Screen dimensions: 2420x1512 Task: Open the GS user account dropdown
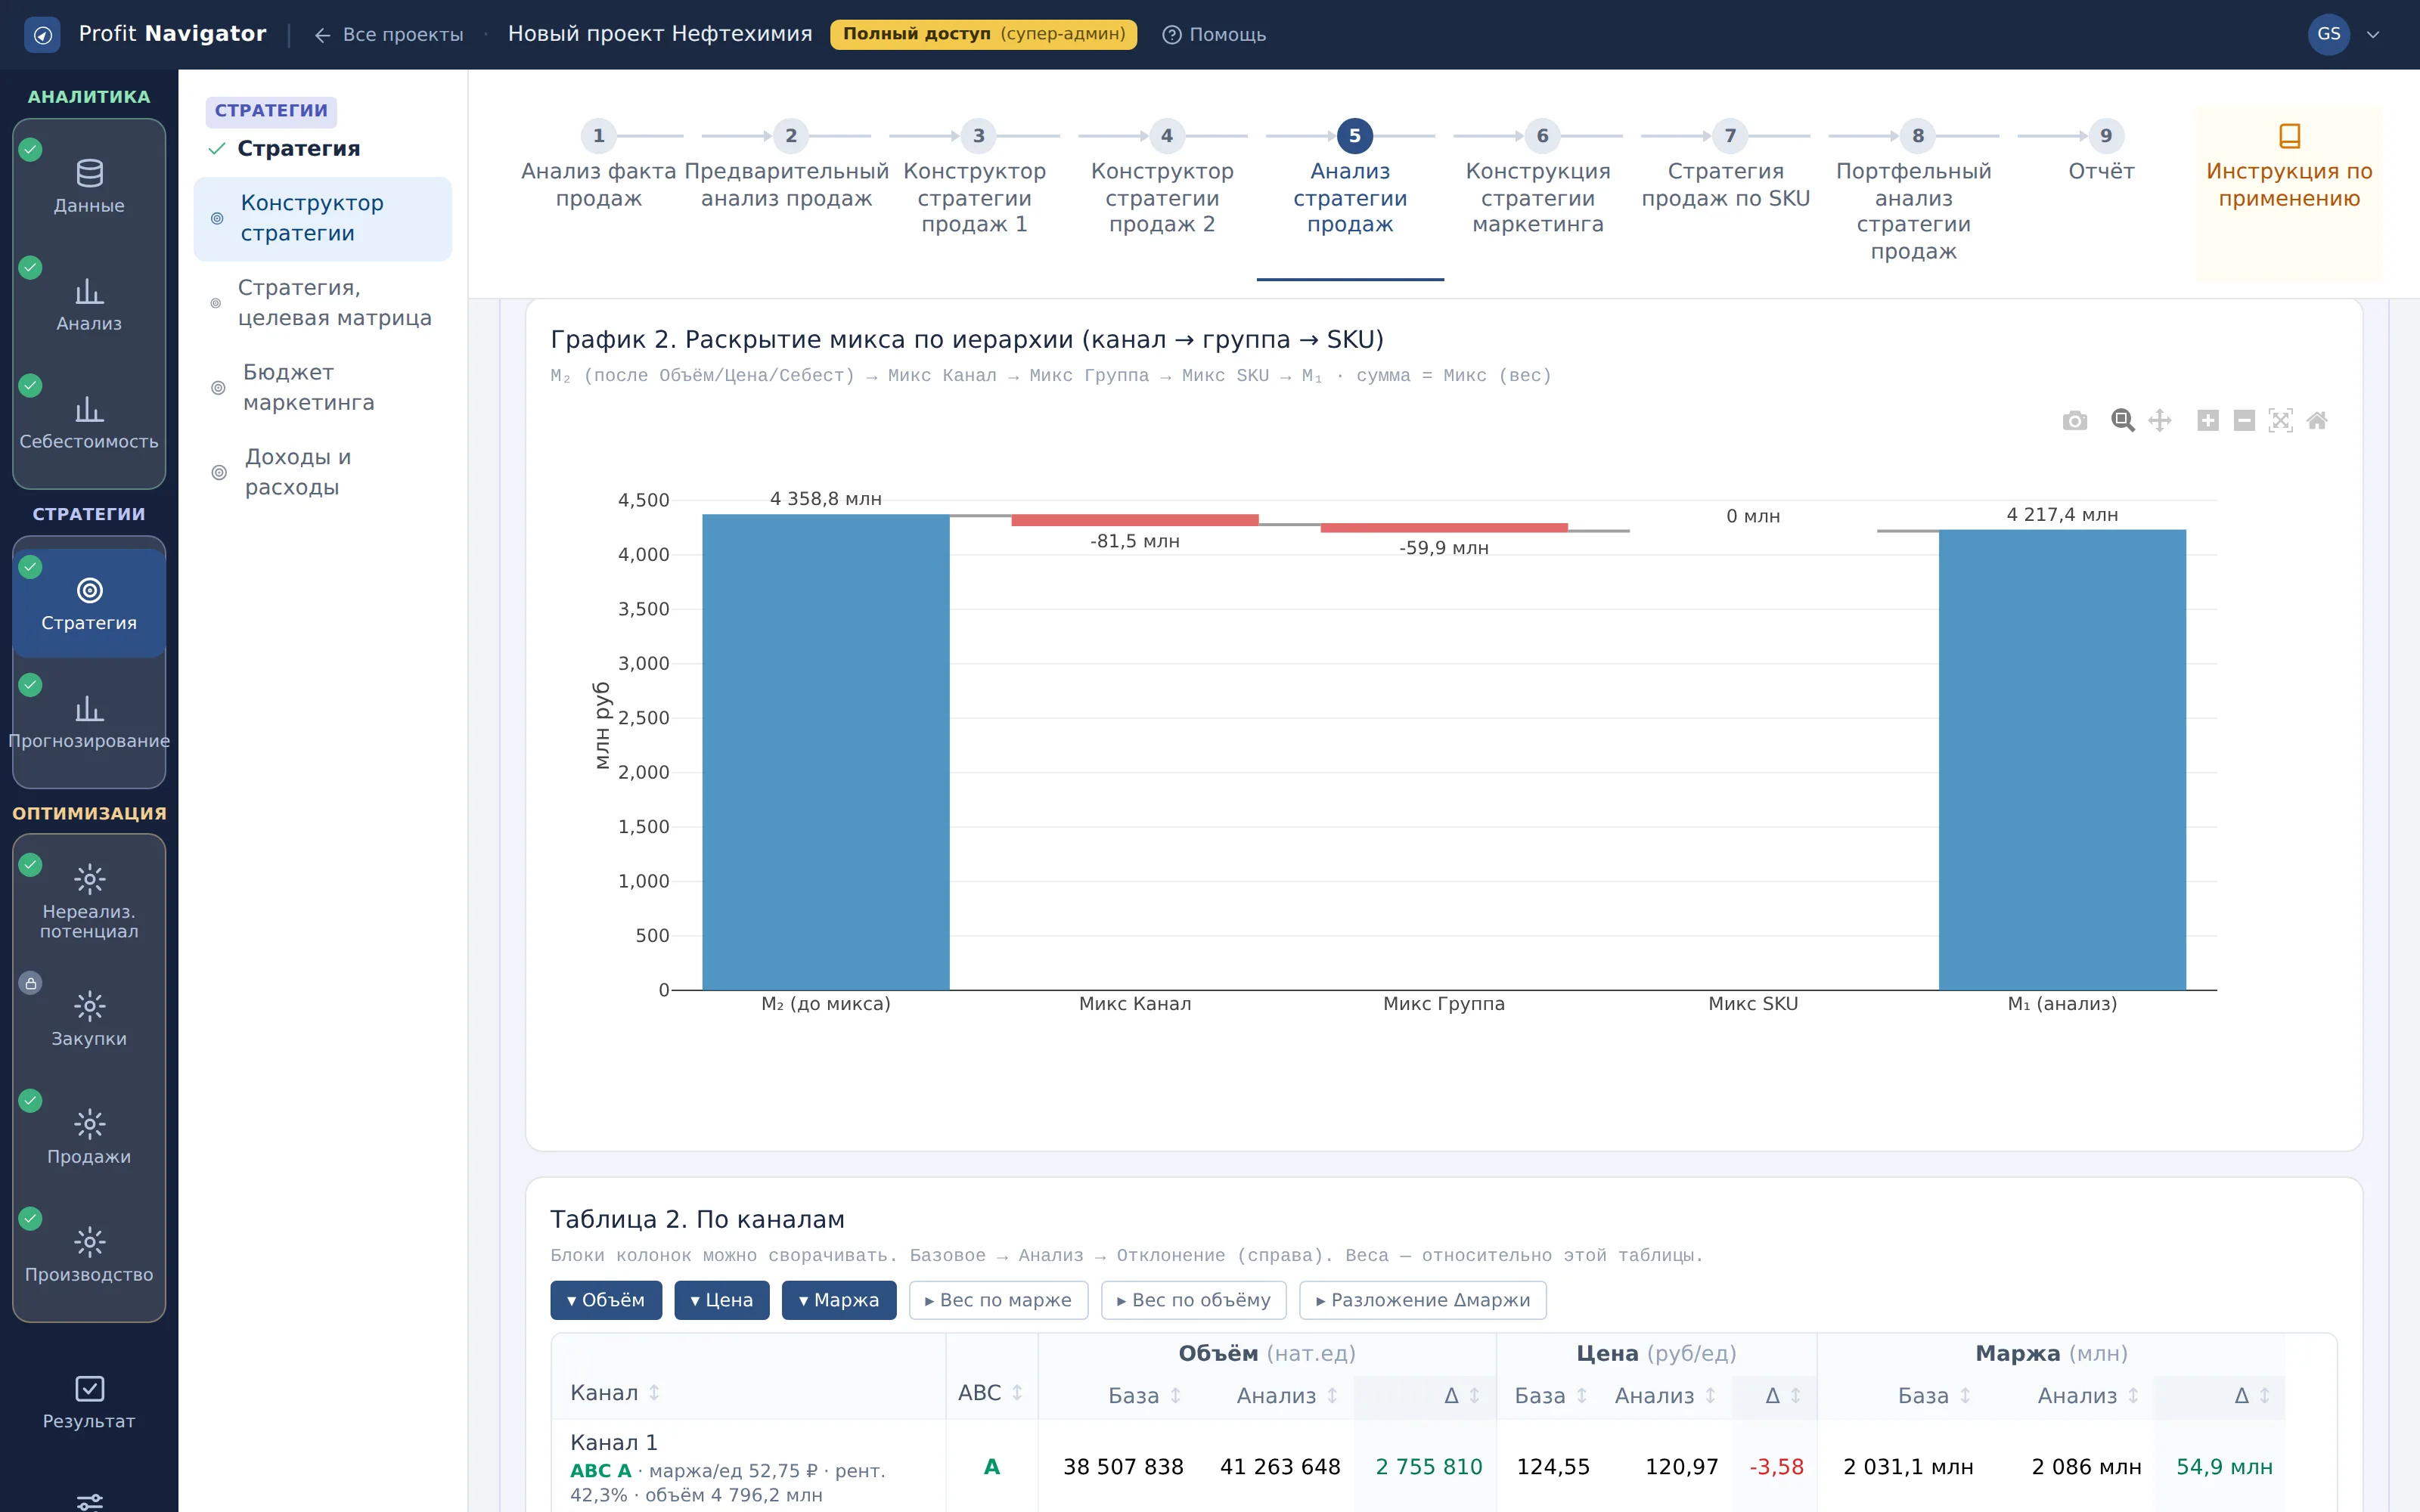coord(2345,35)
